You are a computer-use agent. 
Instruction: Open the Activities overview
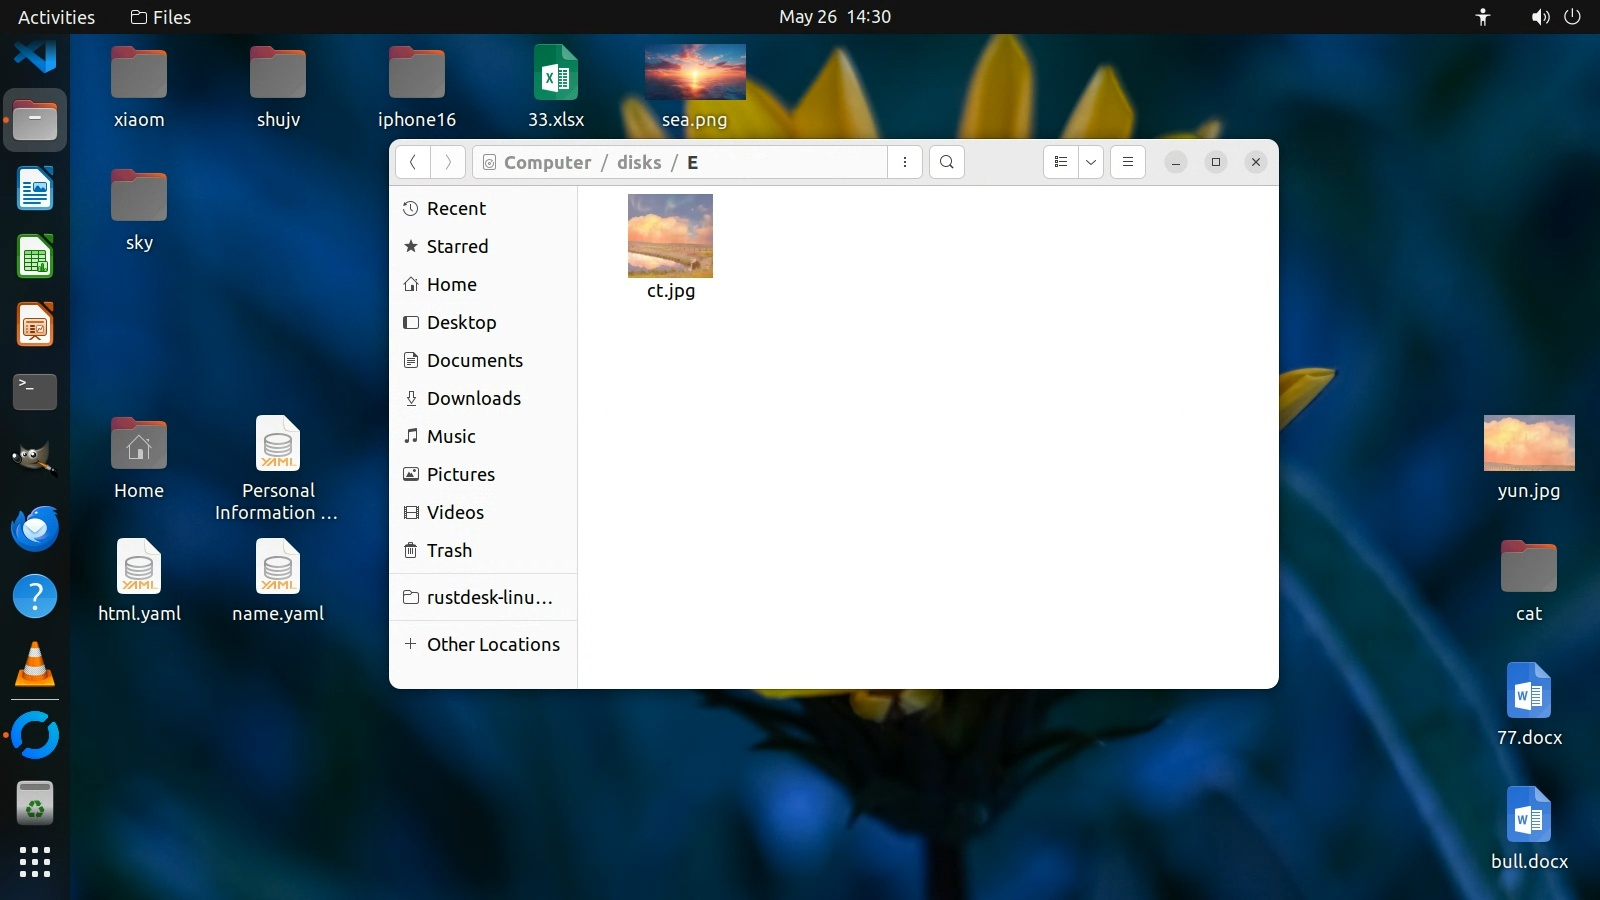tap(56, 17)
